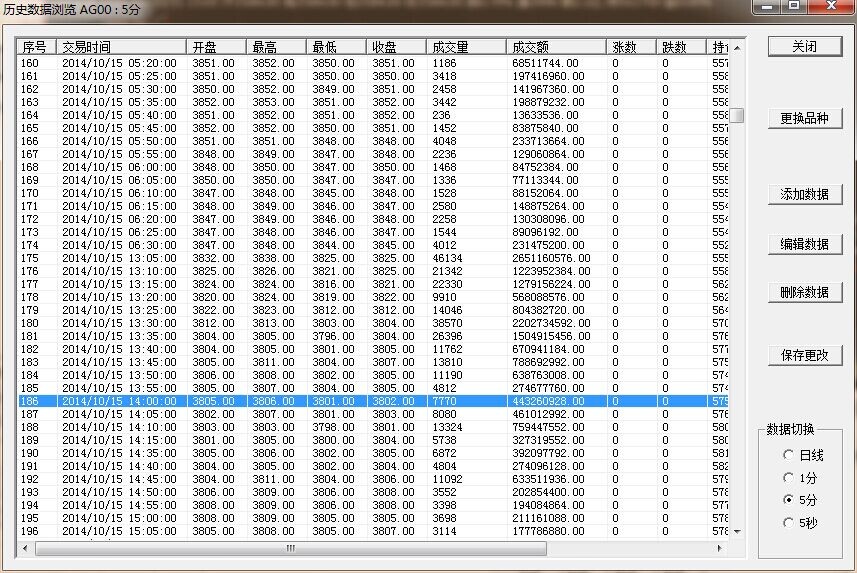Open 编辑数据 to edit the data
857x573 pixels.
pyautogui.click(x=804, y=244)
